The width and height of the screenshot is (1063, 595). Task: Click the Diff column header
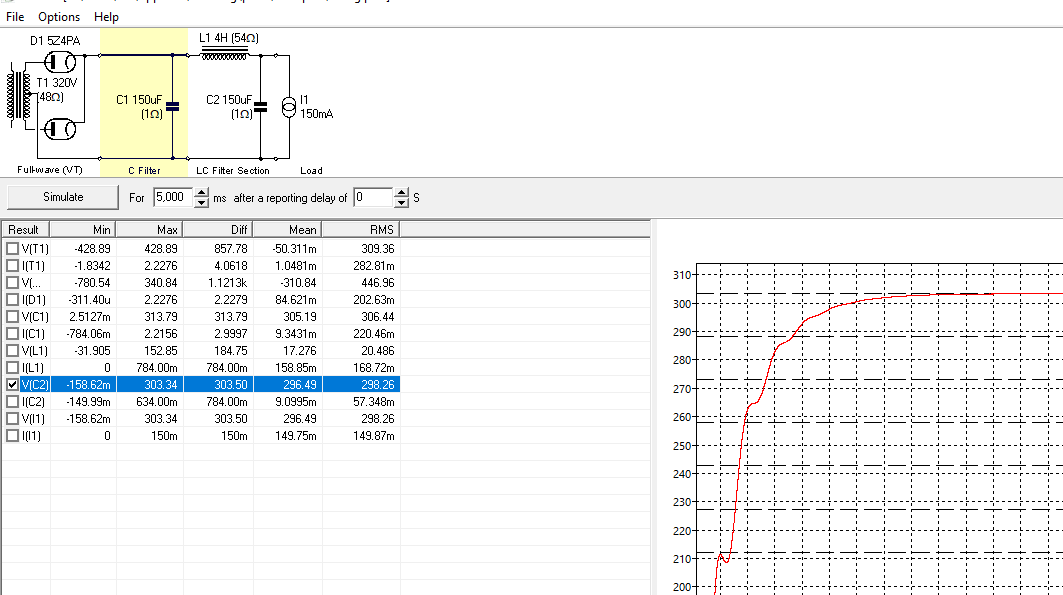218,230
